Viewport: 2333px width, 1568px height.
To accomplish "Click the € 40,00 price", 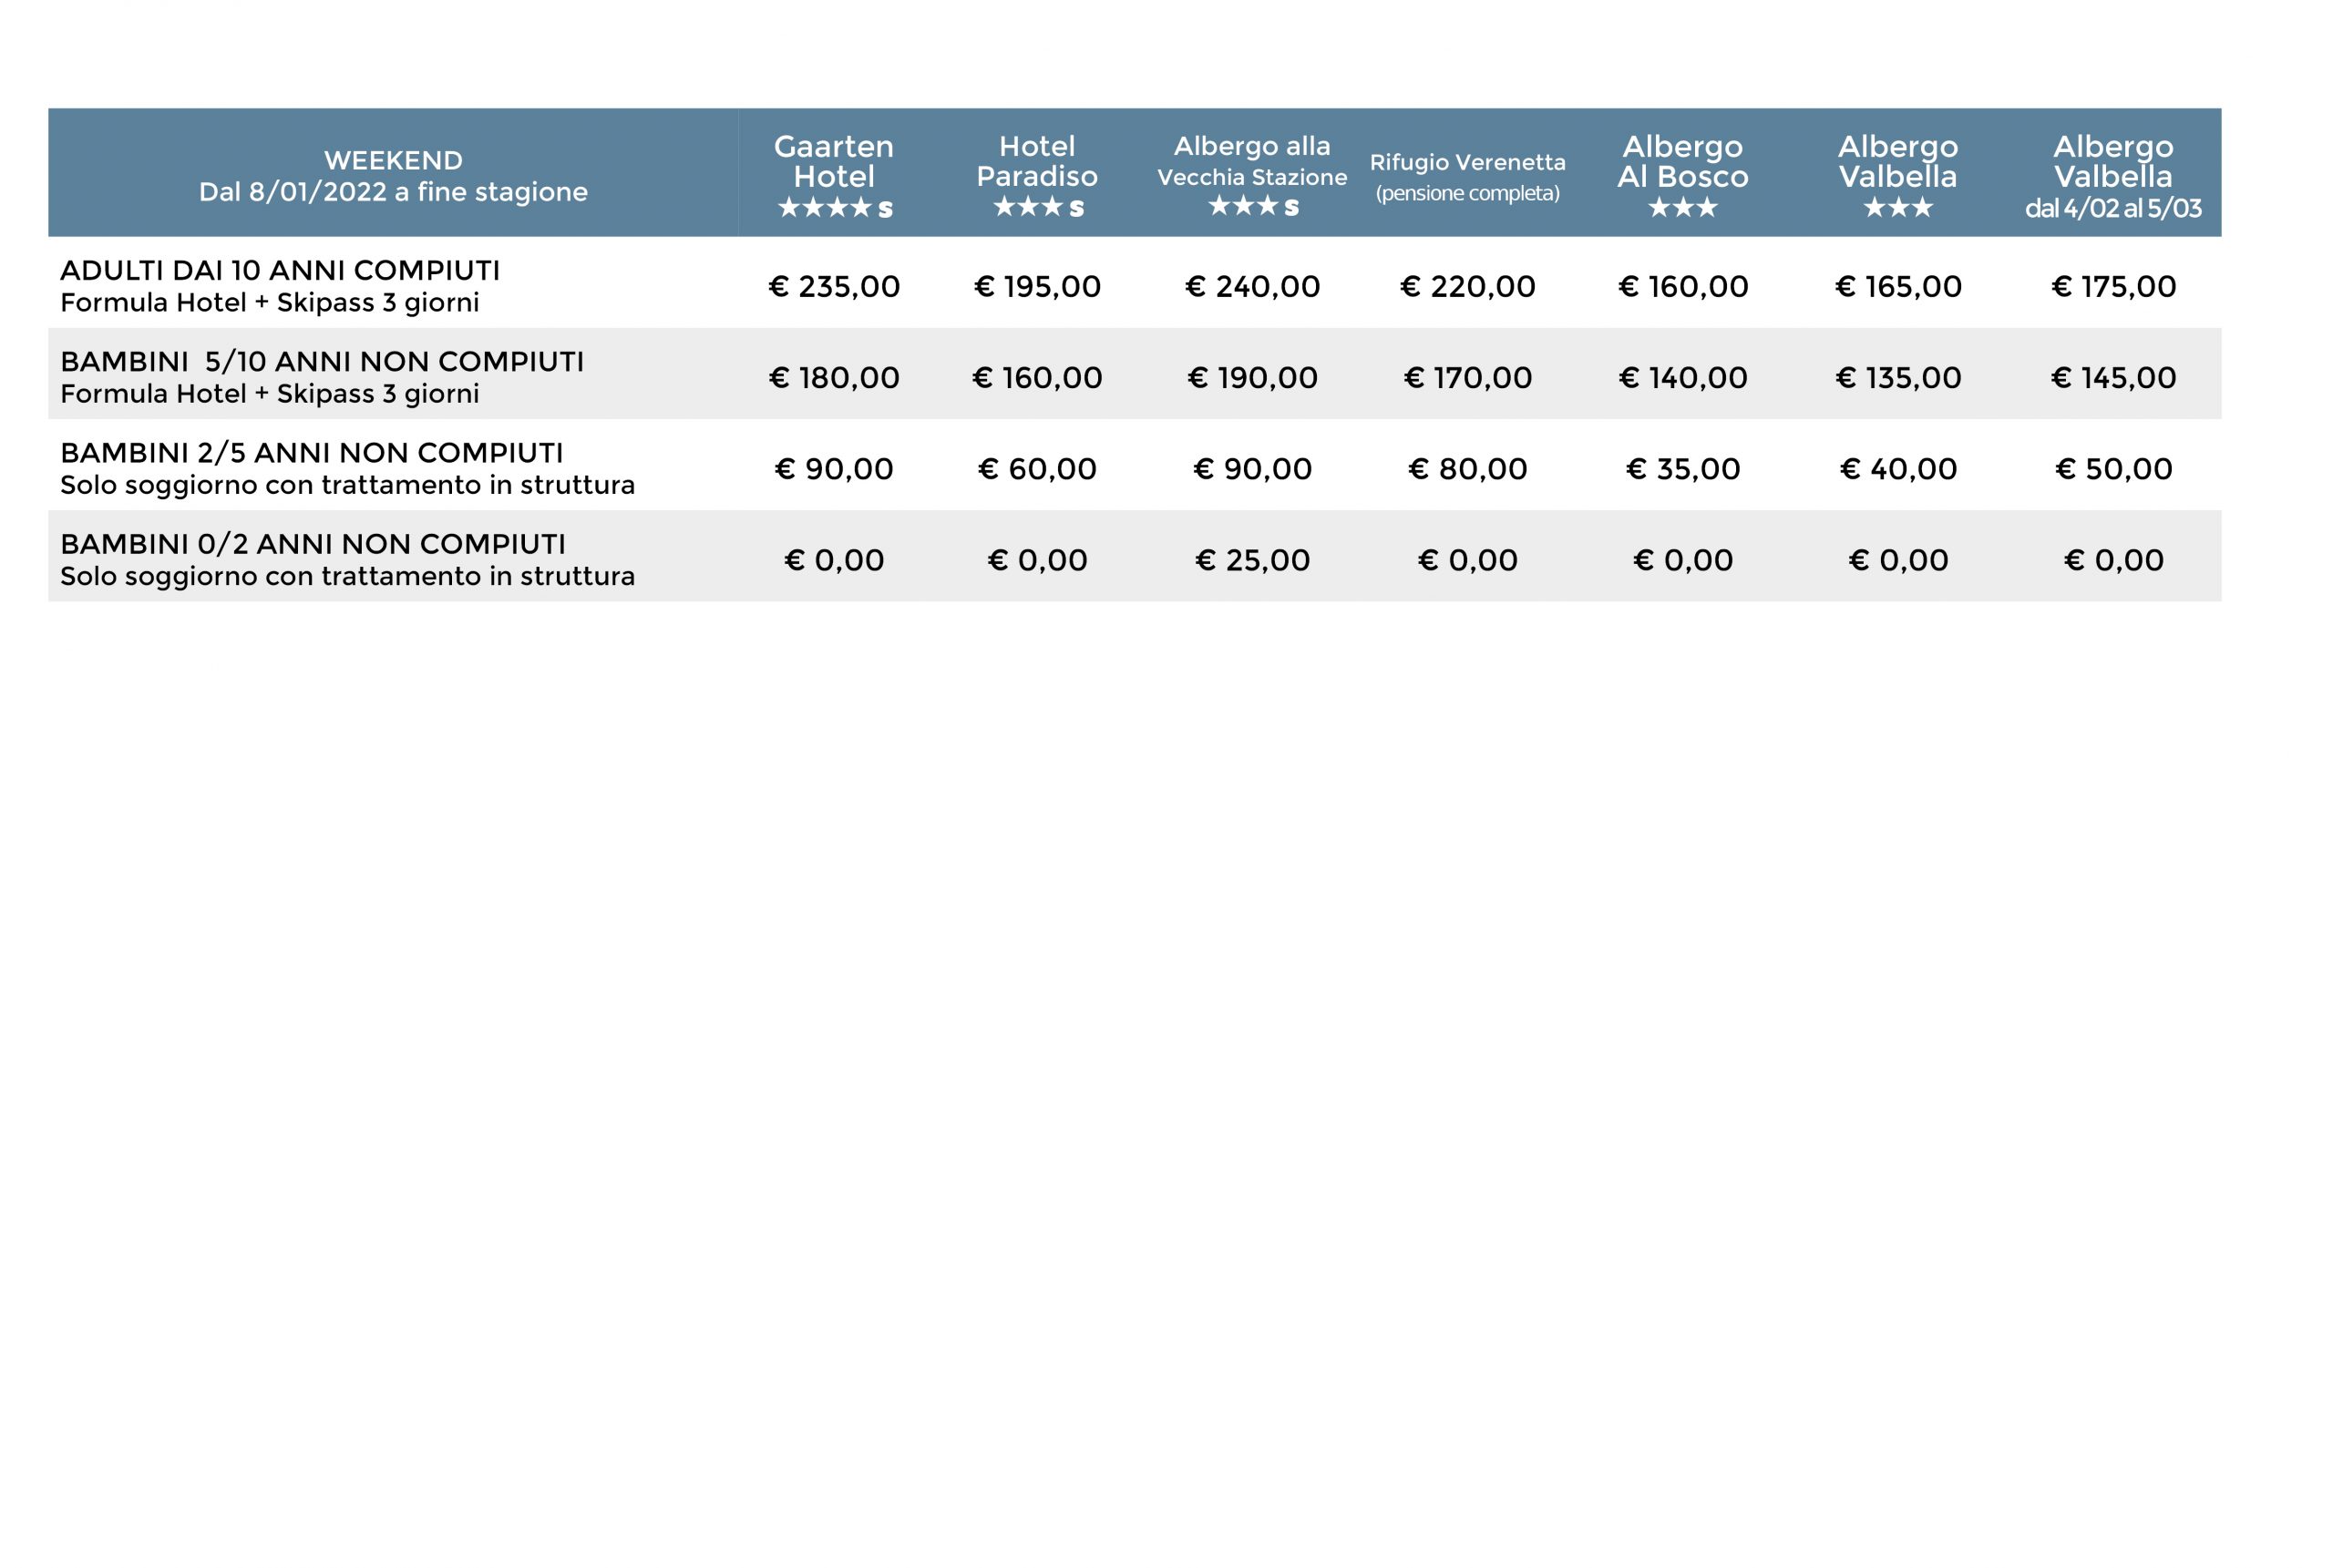I will click(x=1898, y=469).
